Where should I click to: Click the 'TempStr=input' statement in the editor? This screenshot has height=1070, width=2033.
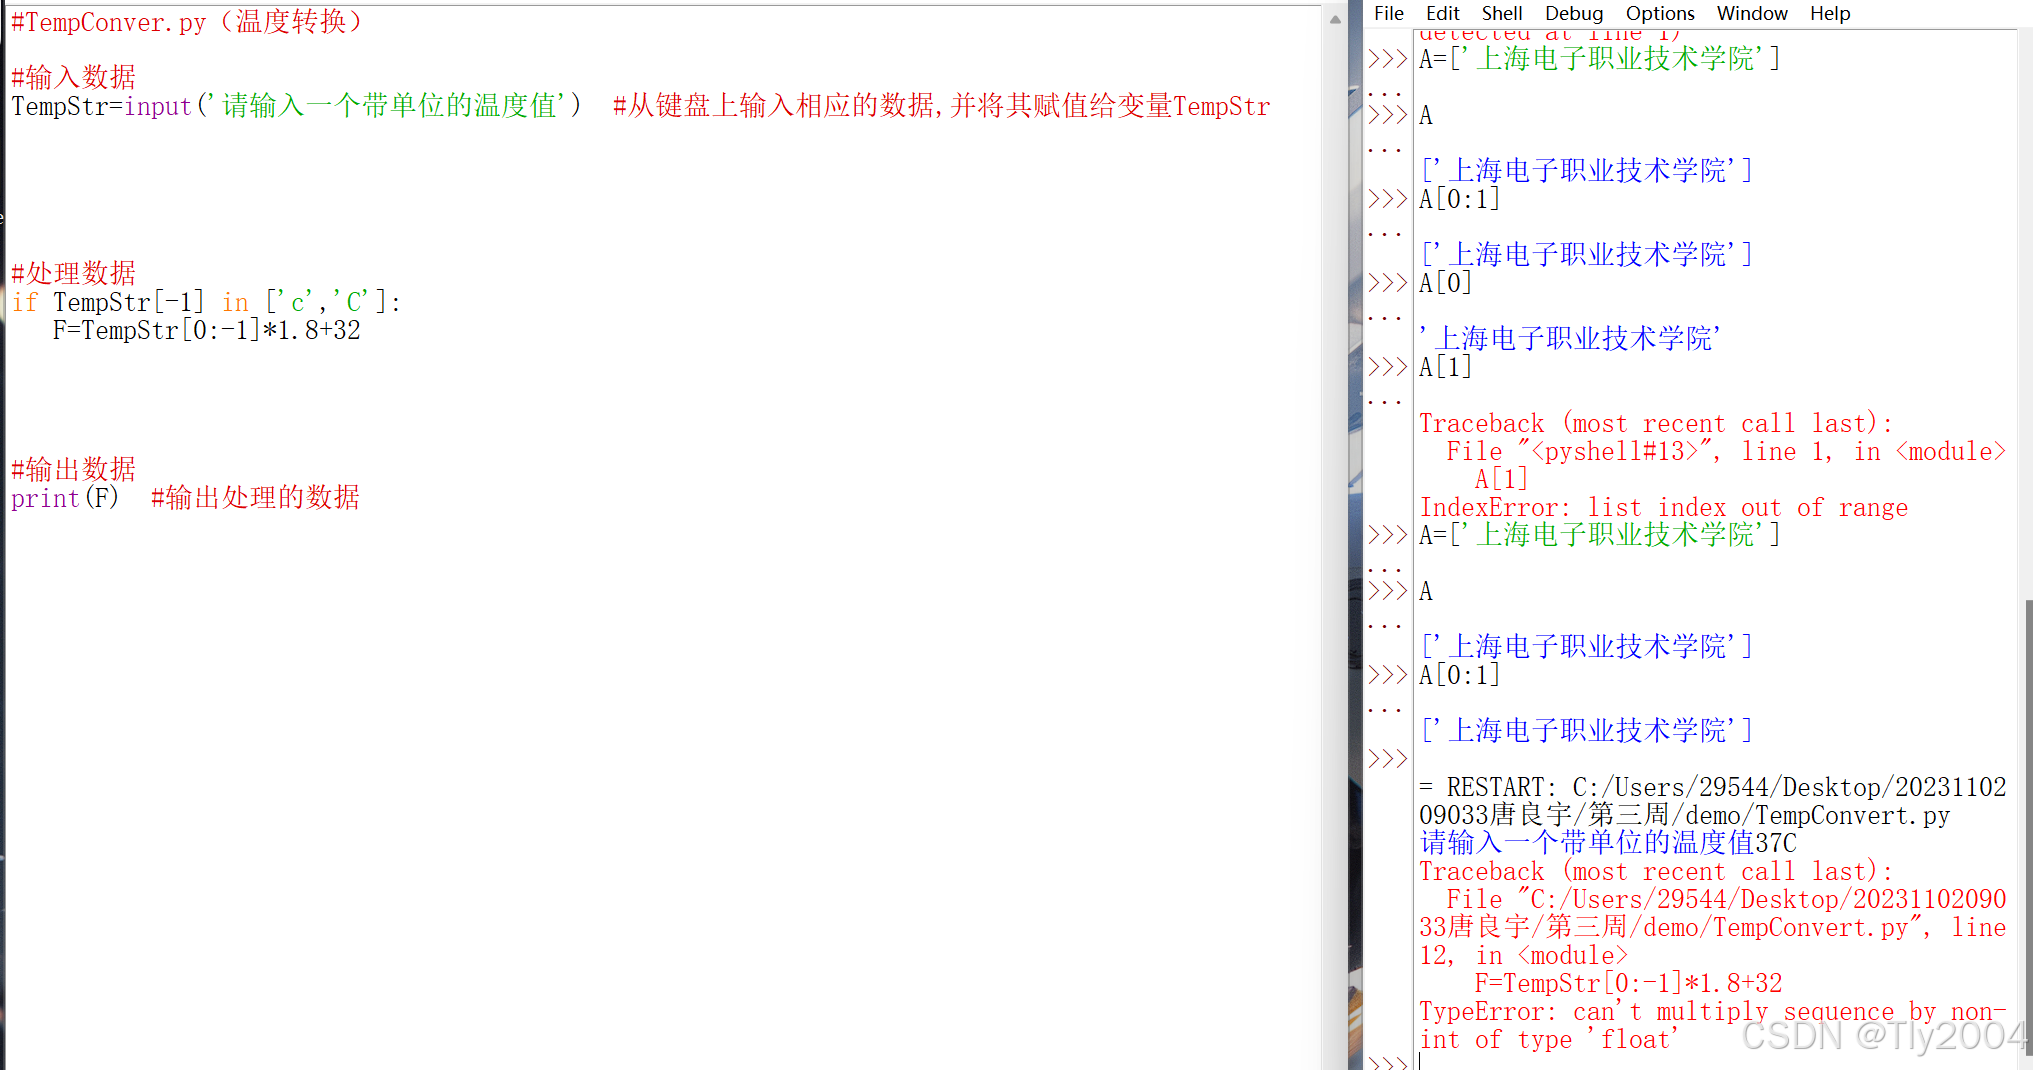coord(296,105)
